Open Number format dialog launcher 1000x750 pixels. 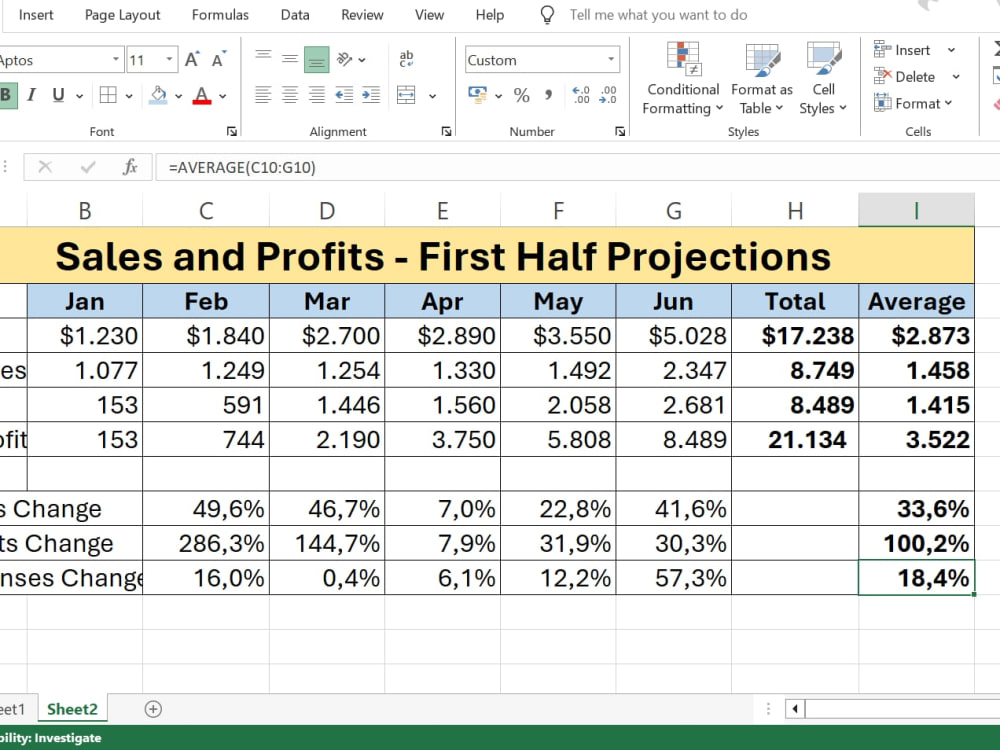[x=620, y=131]
